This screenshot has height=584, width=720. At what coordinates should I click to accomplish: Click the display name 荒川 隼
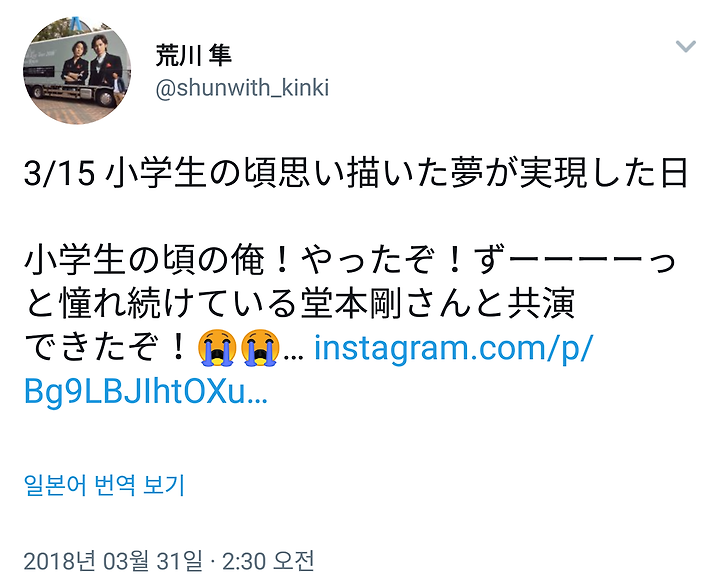[193, 56]
